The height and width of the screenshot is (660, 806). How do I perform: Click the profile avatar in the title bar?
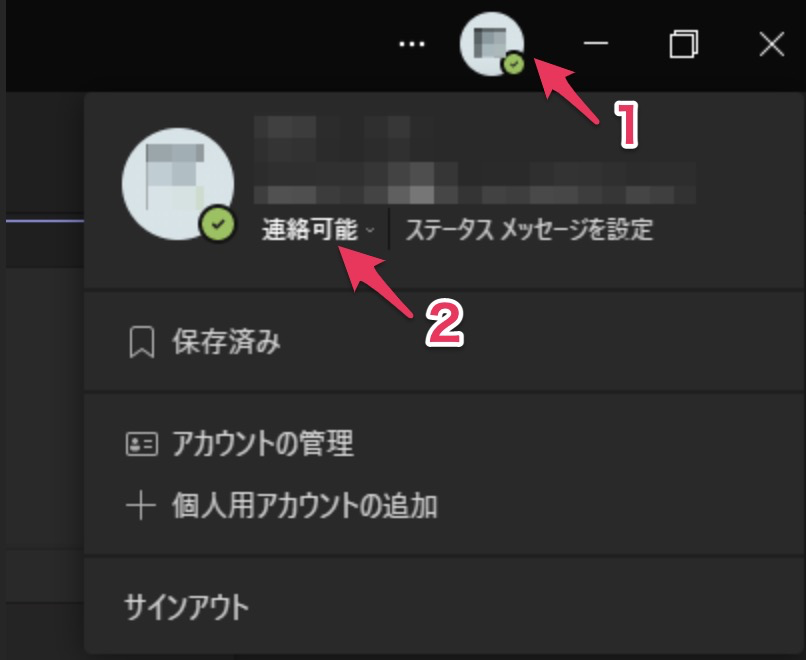click(x=492, y=44)
